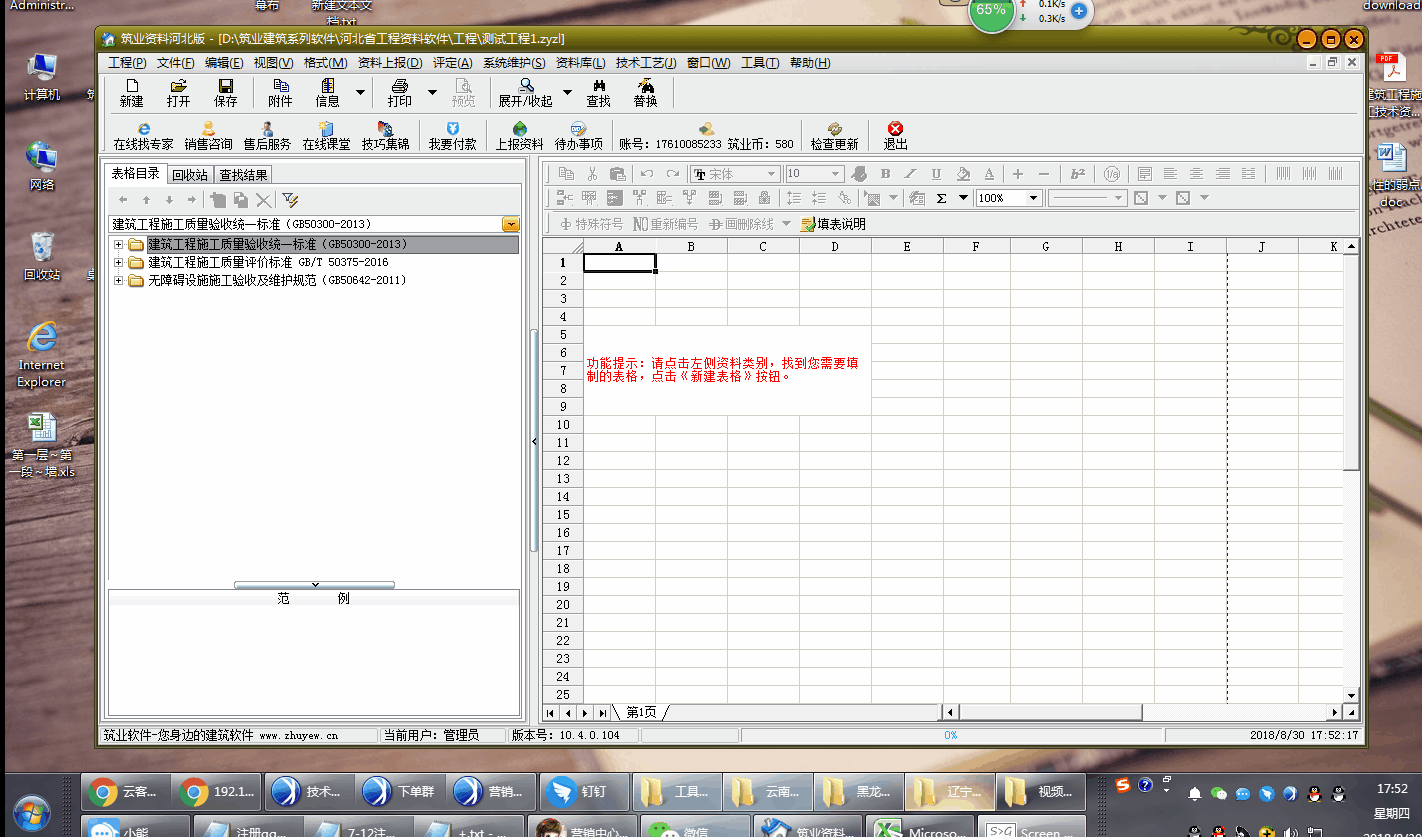
Task: Click the 我要付款 payment icon
Action: click(452, 136)
